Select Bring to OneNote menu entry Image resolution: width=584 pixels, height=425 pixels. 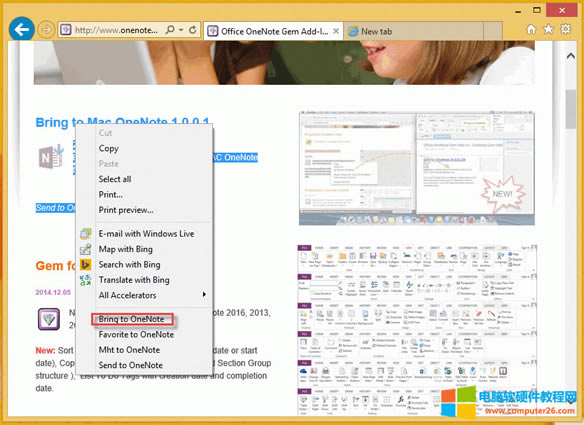click(132, 319)
